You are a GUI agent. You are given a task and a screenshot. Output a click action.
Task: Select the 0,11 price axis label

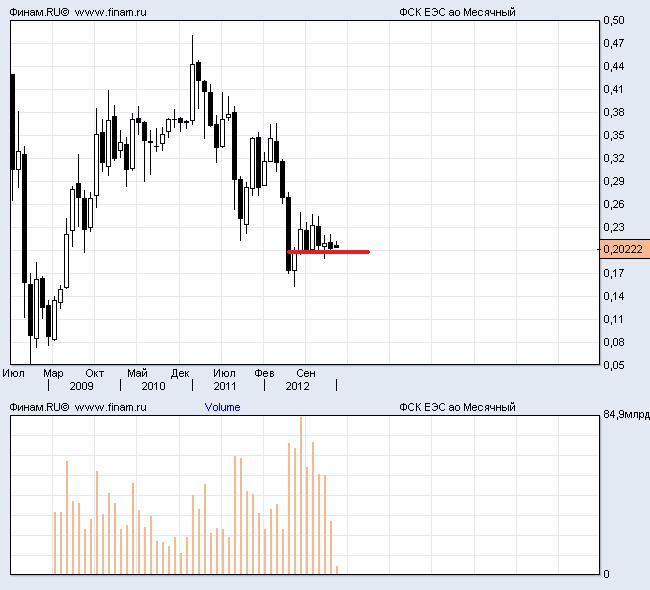pyautogui.click(x=614, y=319)
